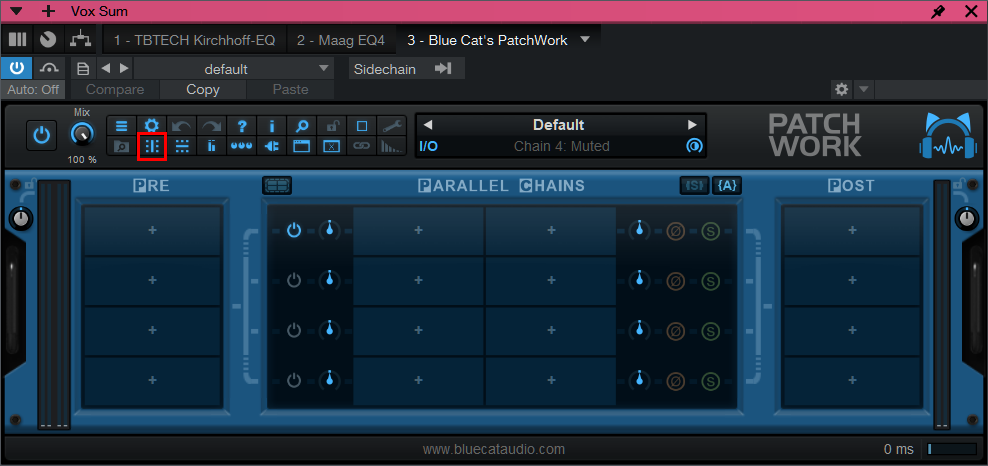
Task: Open PatchWork settings gear in the toolbar
Action: (152, 127)
